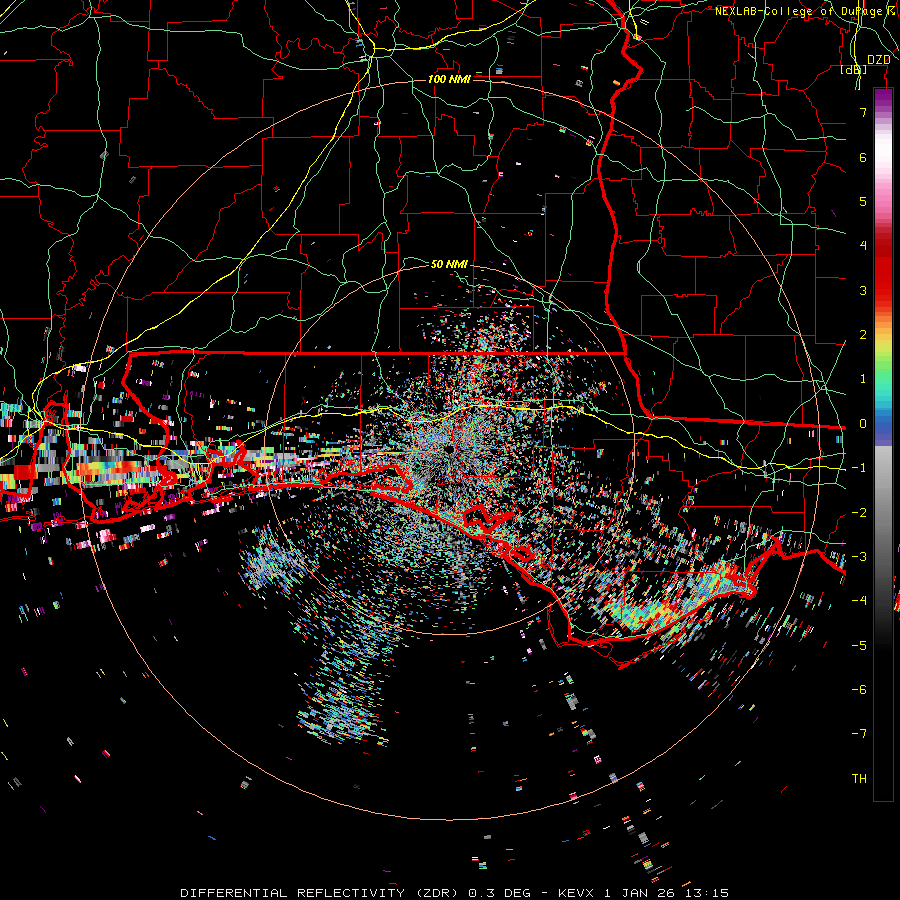Click the "-1" value on the color scale

859,468
